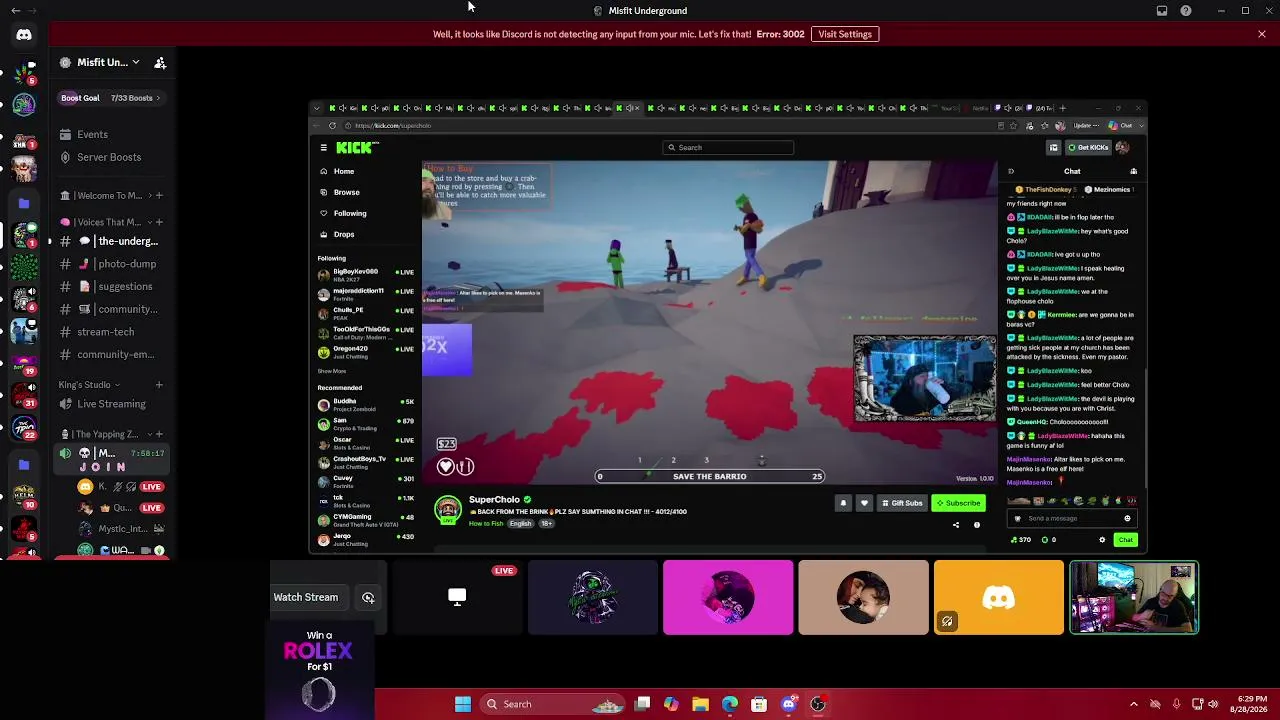Open Buddha recommended channel
Screen dimensions: 1280x720
click(365, 403)
